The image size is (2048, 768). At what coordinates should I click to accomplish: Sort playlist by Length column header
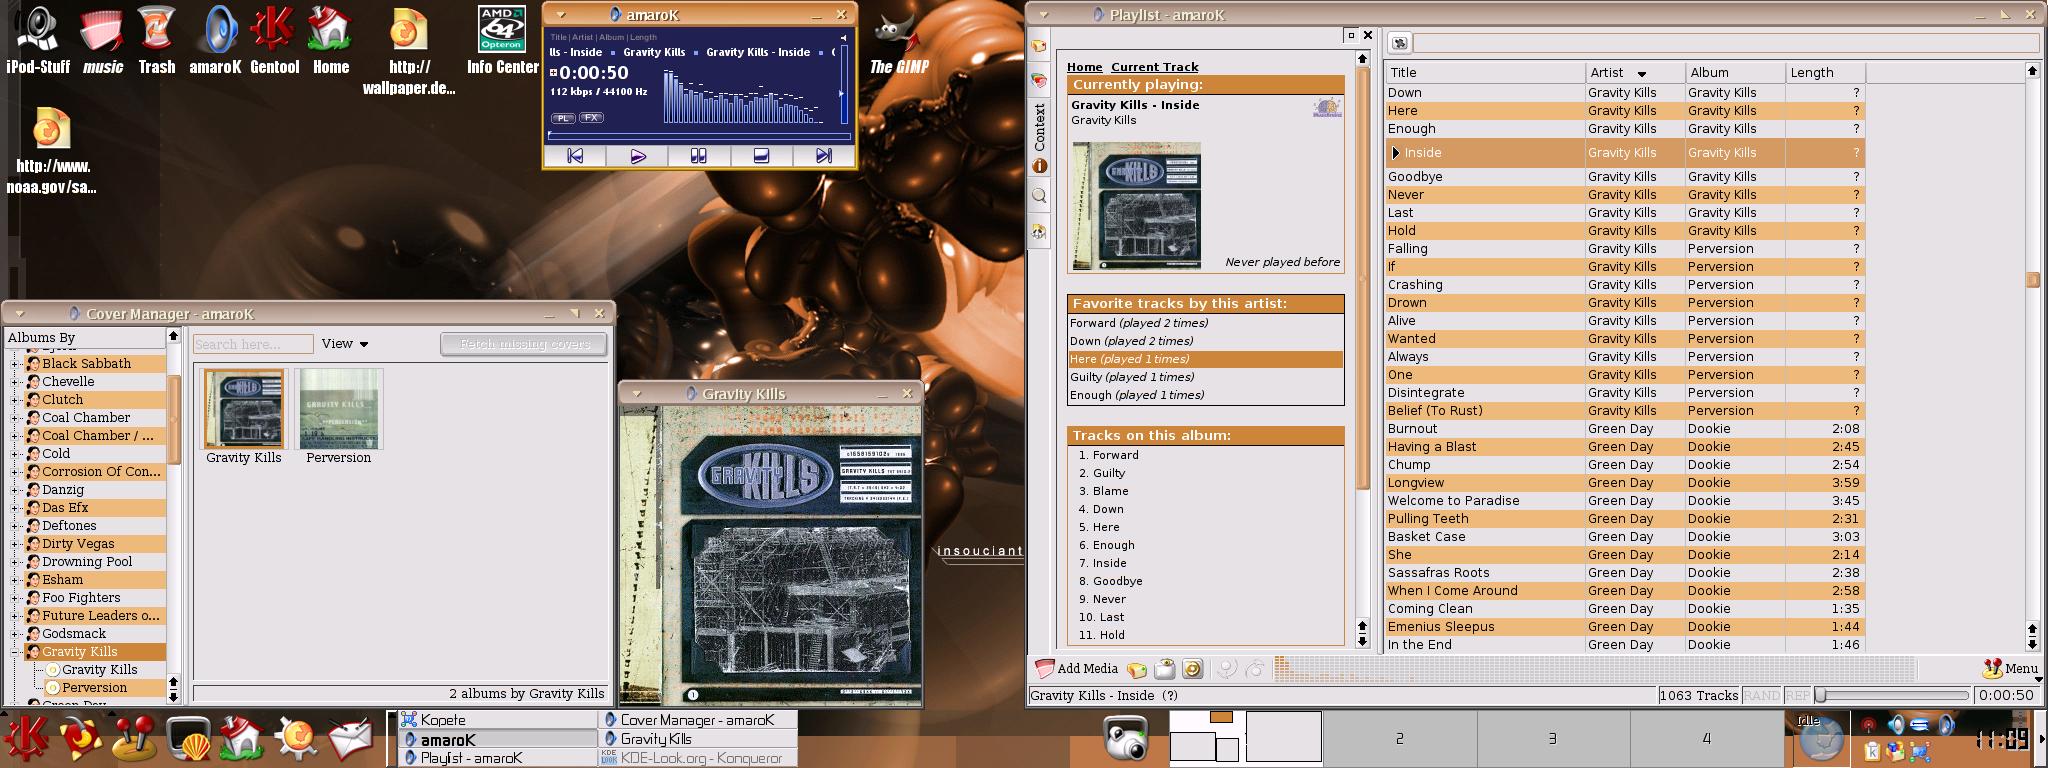coord(1825,73)
